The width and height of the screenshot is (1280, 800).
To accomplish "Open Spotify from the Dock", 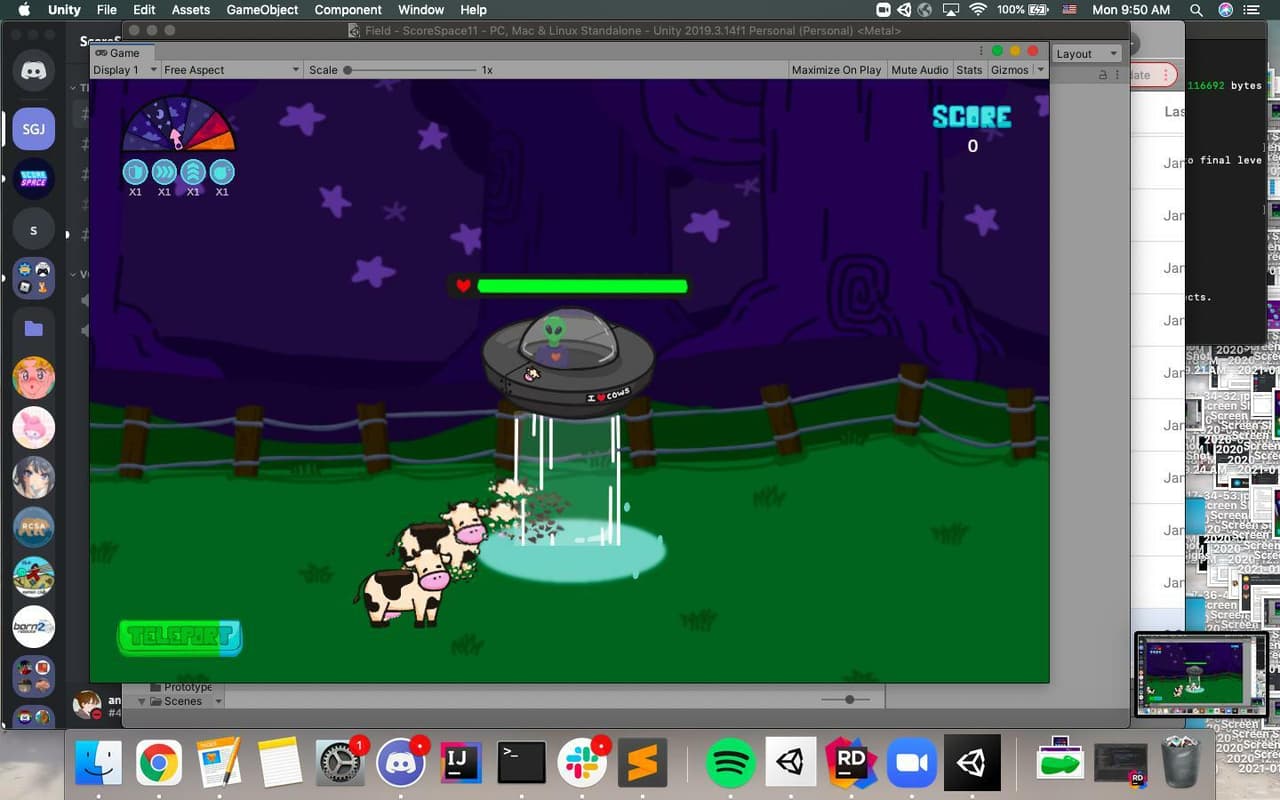I will [730, 765].
